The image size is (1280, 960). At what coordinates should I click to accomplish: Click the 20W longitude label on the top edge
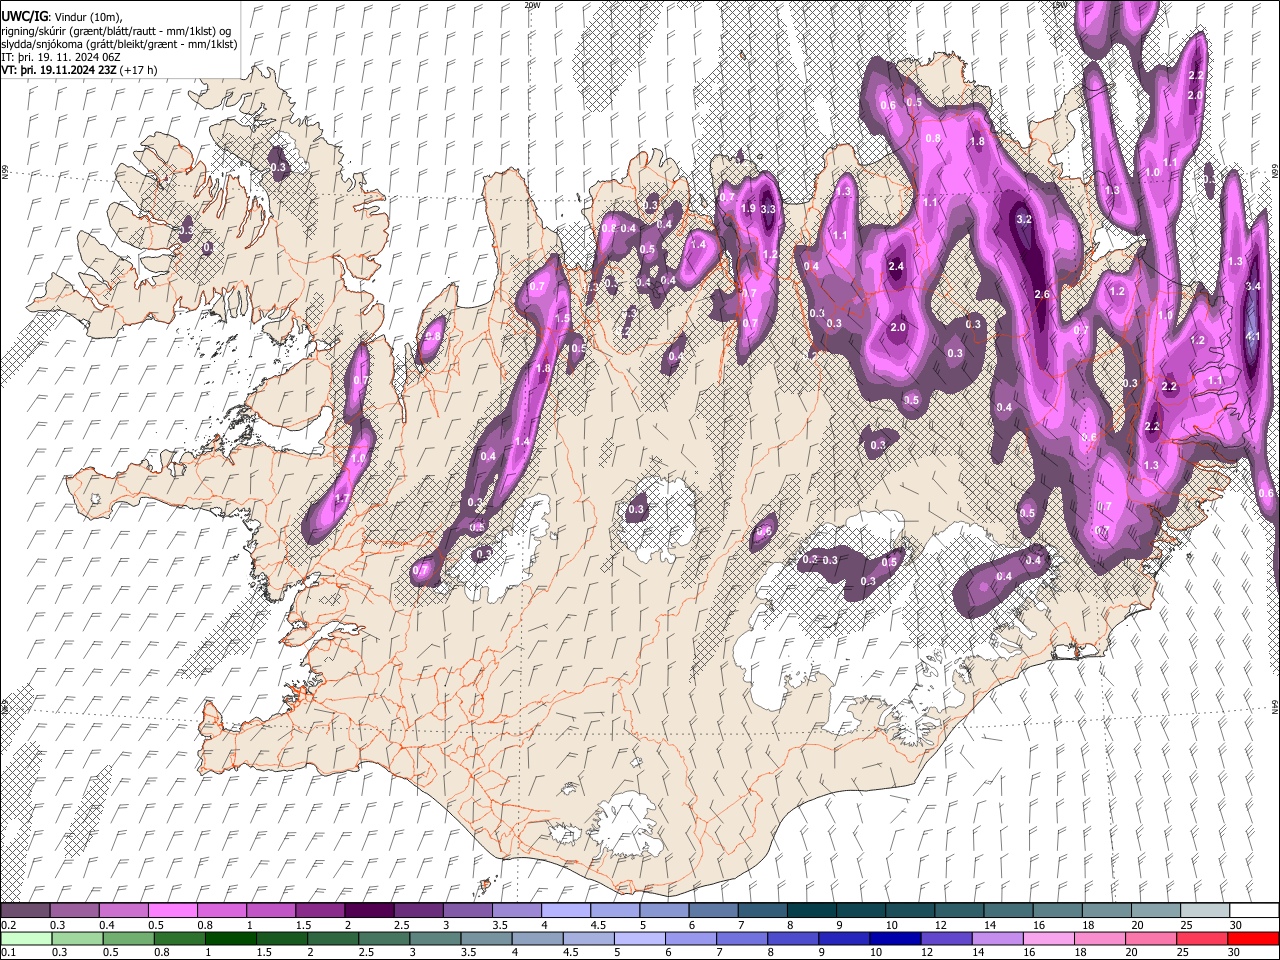[x=532, y=5]
